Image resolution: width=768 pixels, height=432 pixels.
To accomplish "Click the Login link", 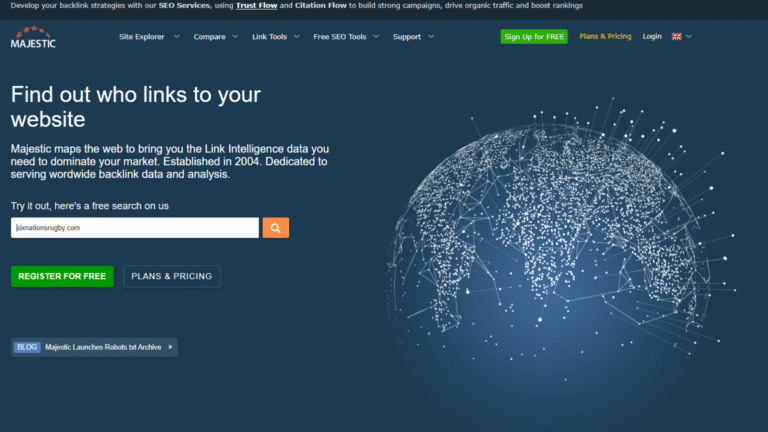I will (652, 36).
